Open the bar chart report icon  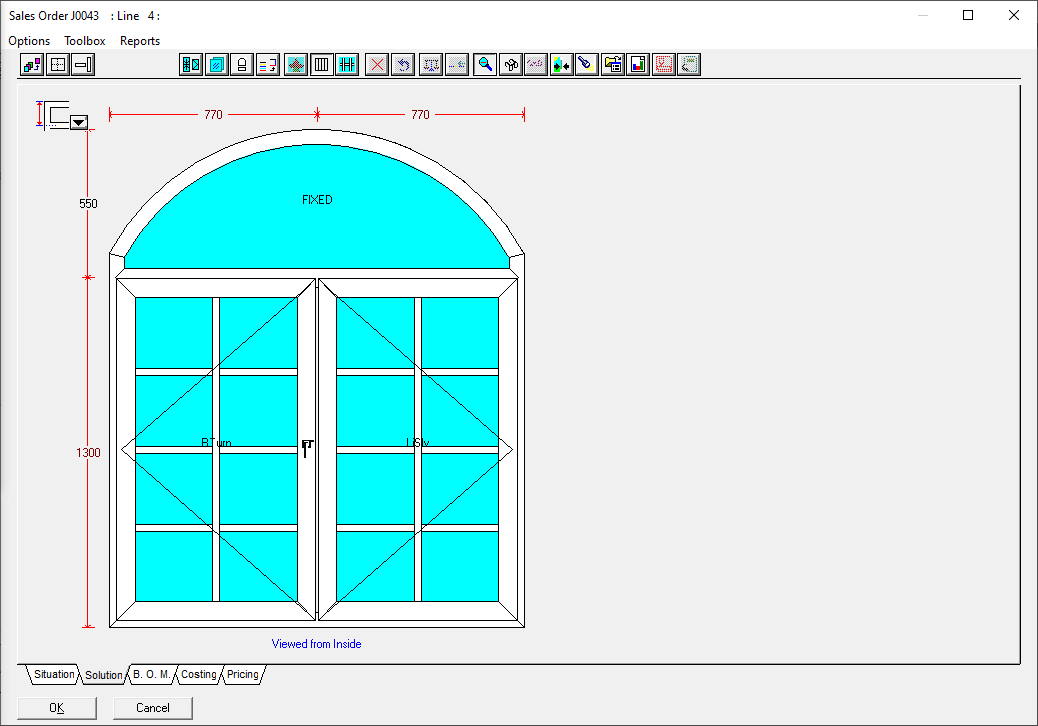638,65
